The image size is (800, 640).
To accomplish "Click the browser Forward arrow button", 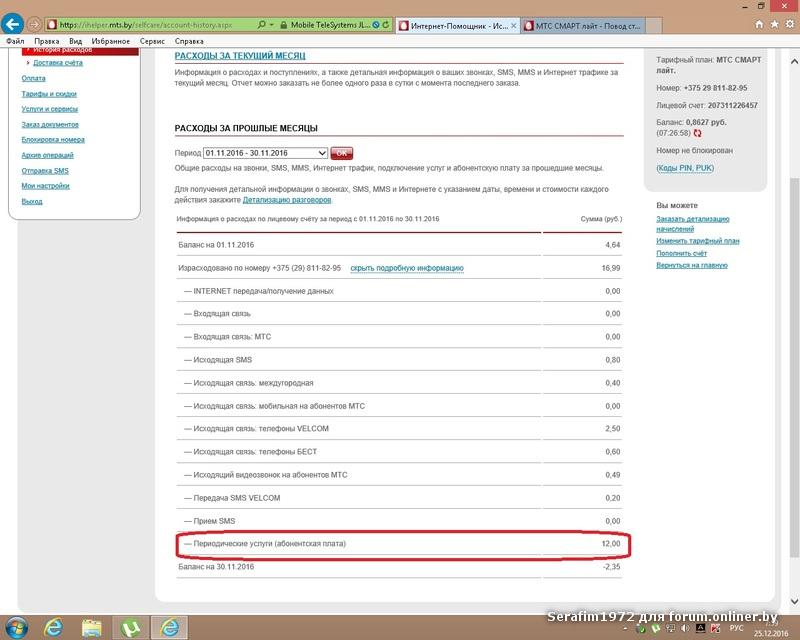I will (x=35, y=23).
